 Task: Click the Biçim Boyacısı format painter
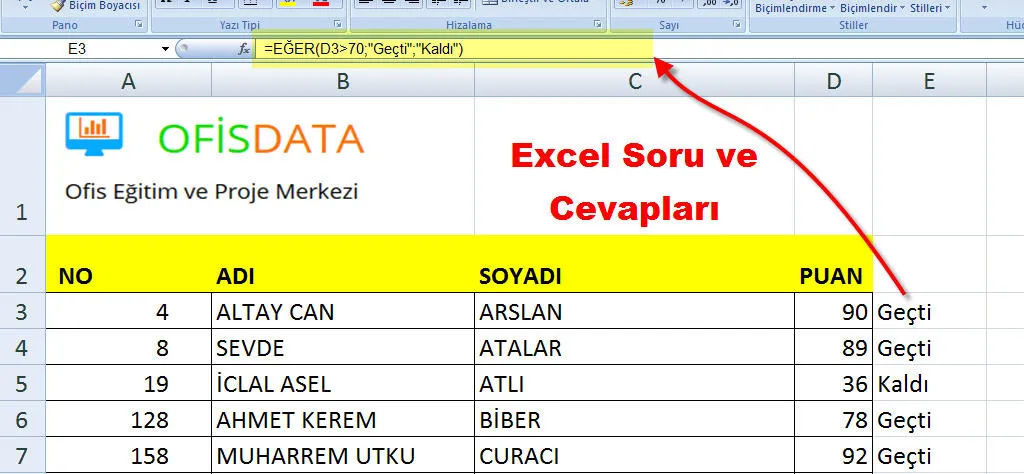[x=95, y=5]
